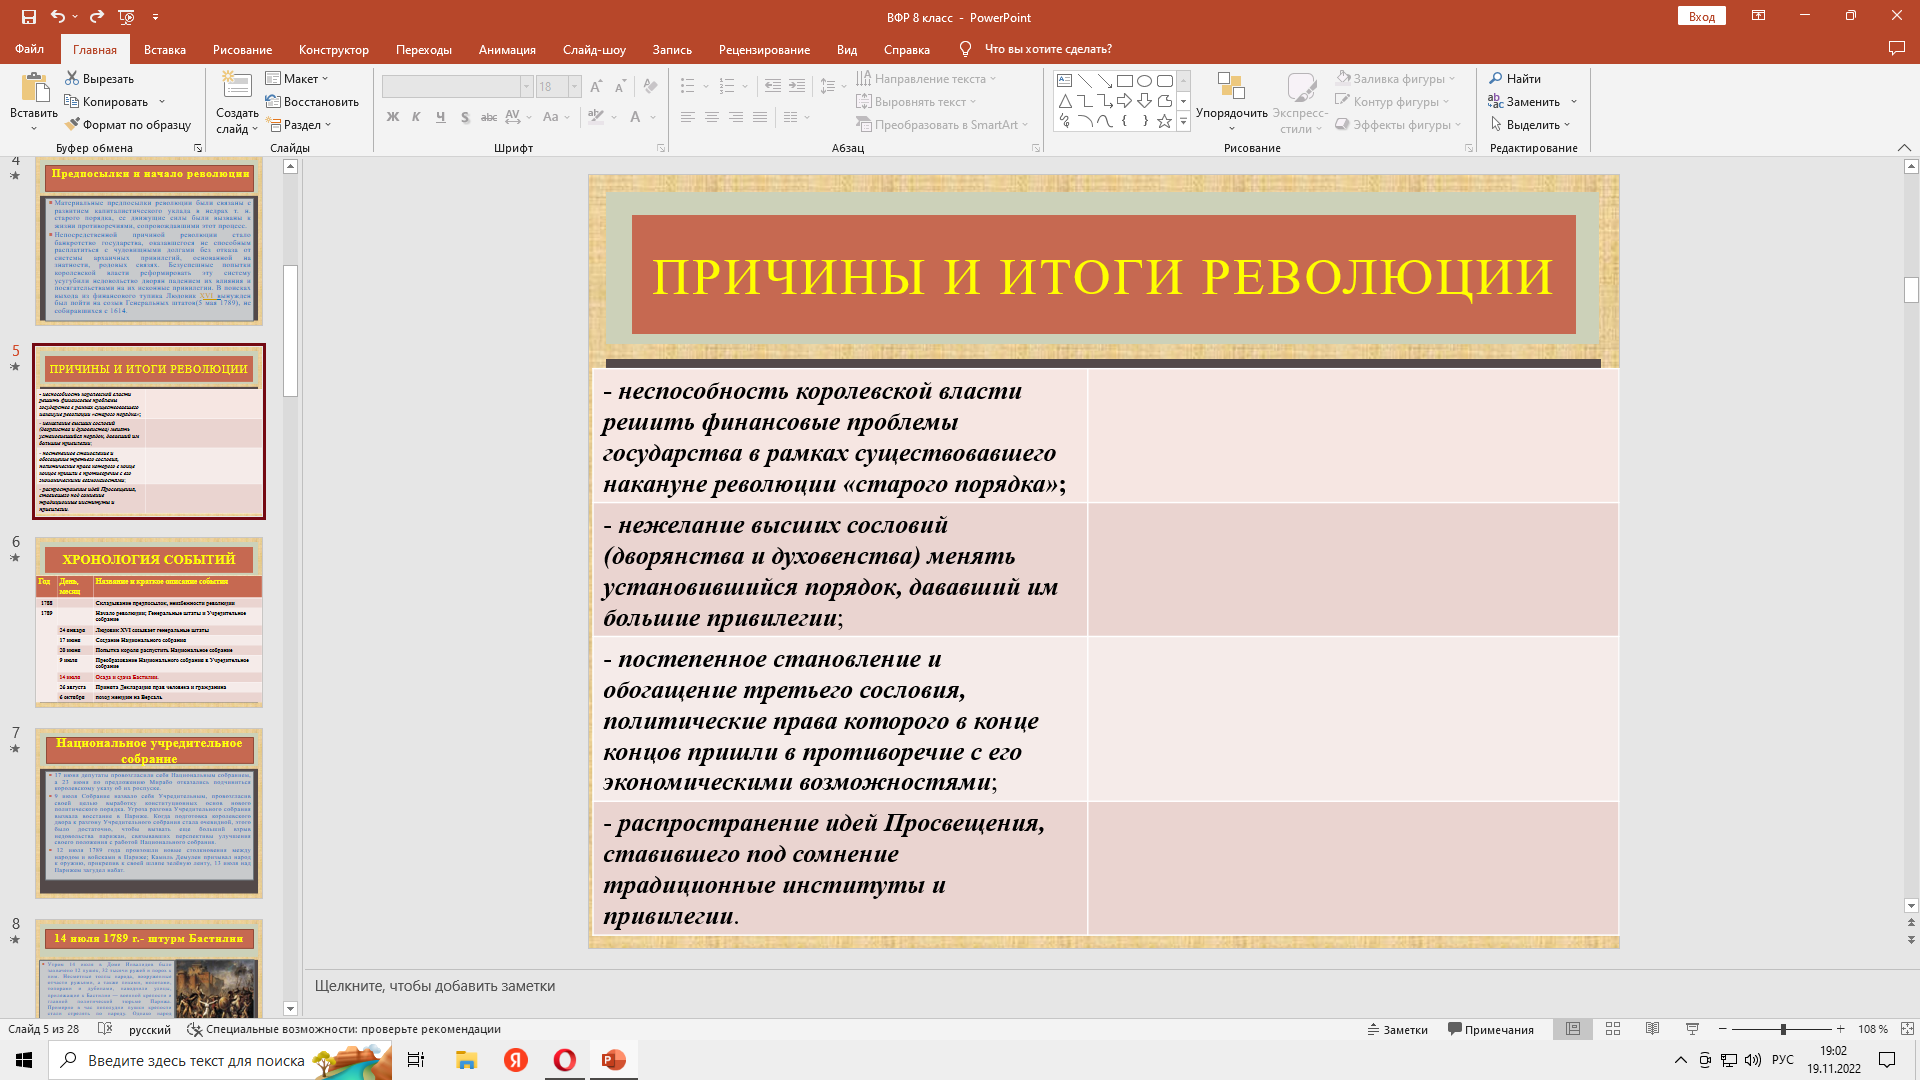Click Convert to SmartArt button
The height and width of the screenshot is (1080, 1920).
click(x=942, y=125)
